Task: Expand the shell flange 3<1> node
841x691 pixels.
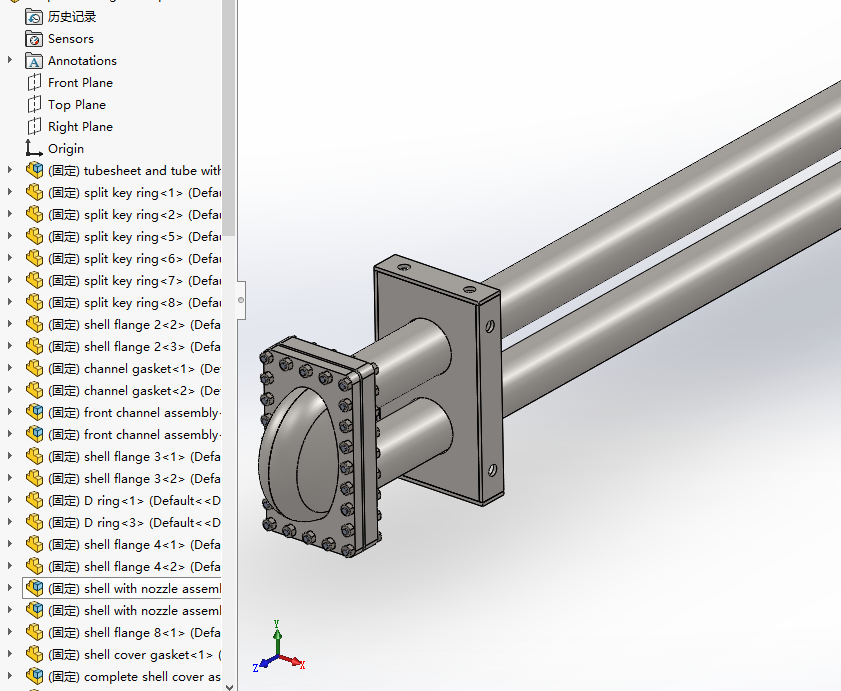Action: [x=10, y=456]
